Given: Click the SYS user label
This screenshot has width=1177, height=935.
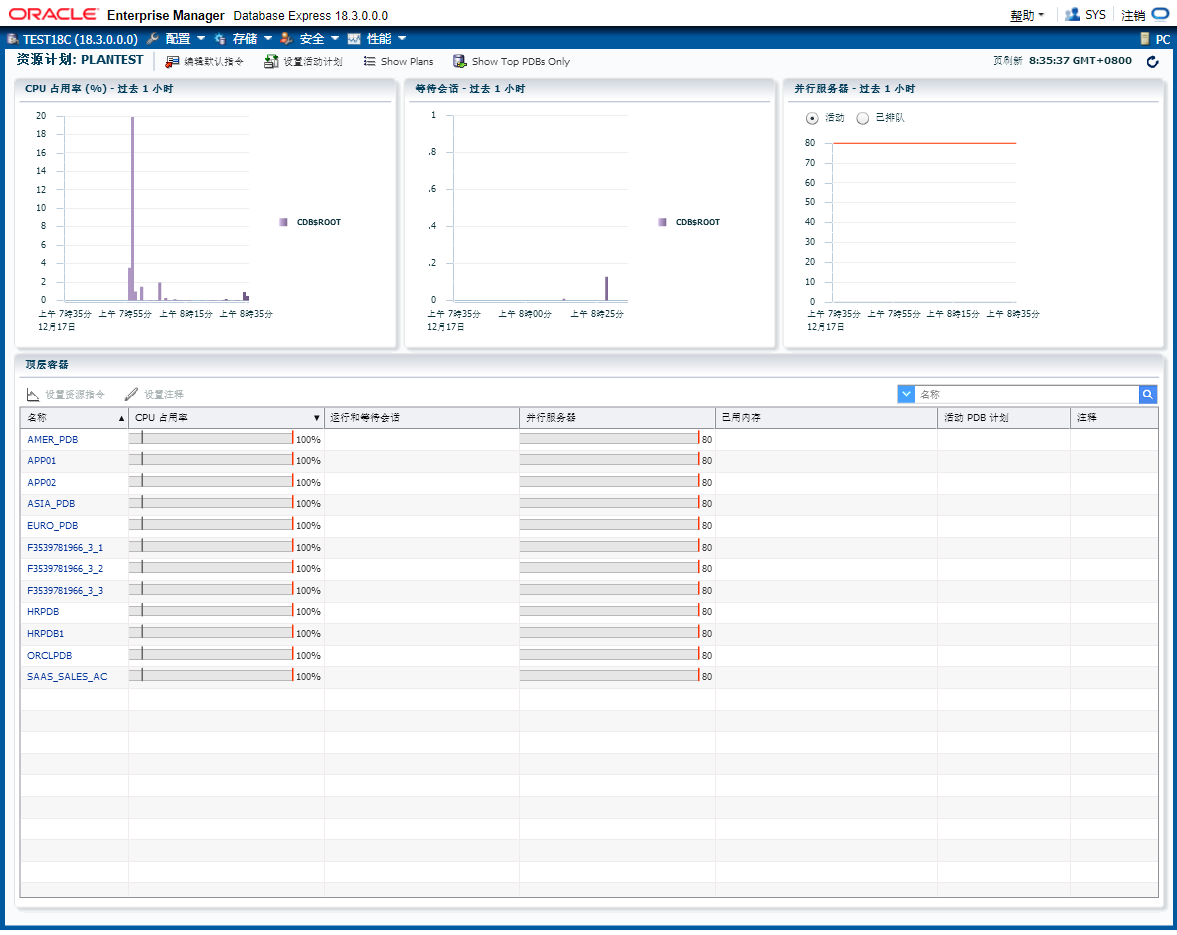Looking at the screenshot, I should click(x=1095, y=15).
